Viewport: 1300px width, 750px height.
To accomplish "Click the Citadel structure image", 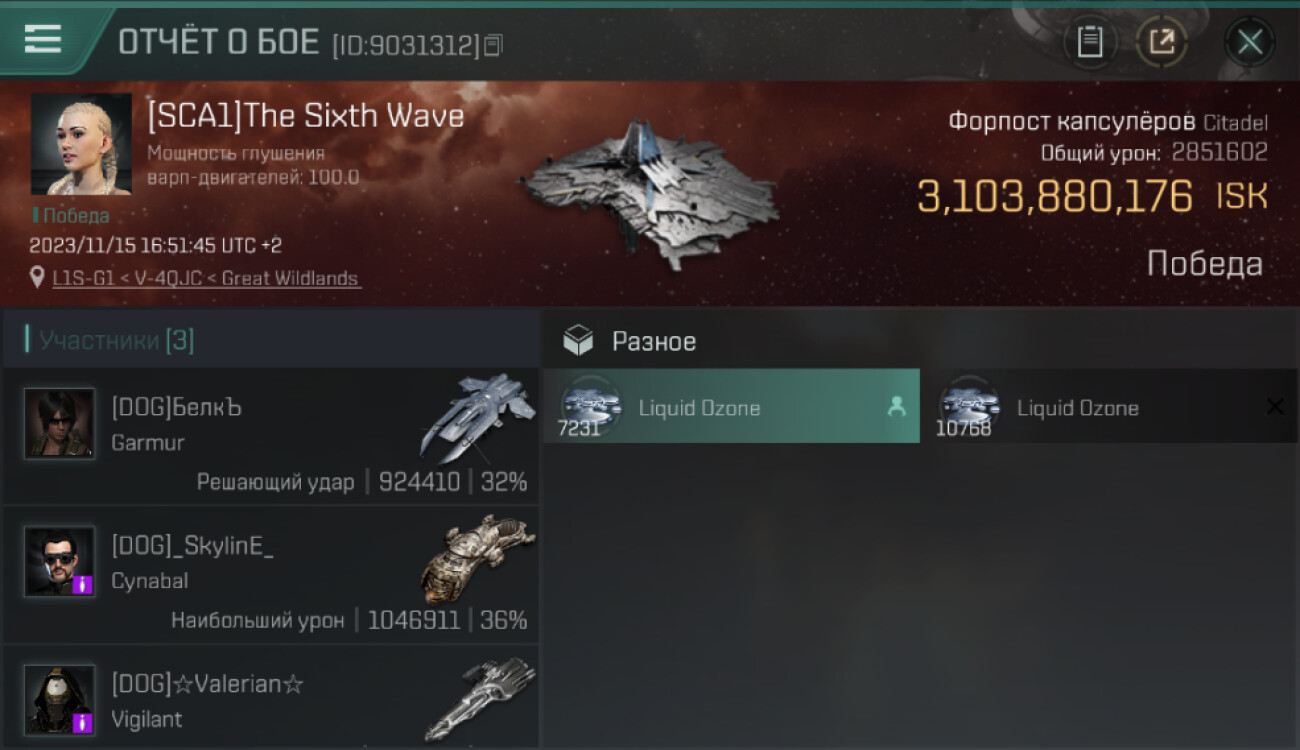I will pos(650,193).
